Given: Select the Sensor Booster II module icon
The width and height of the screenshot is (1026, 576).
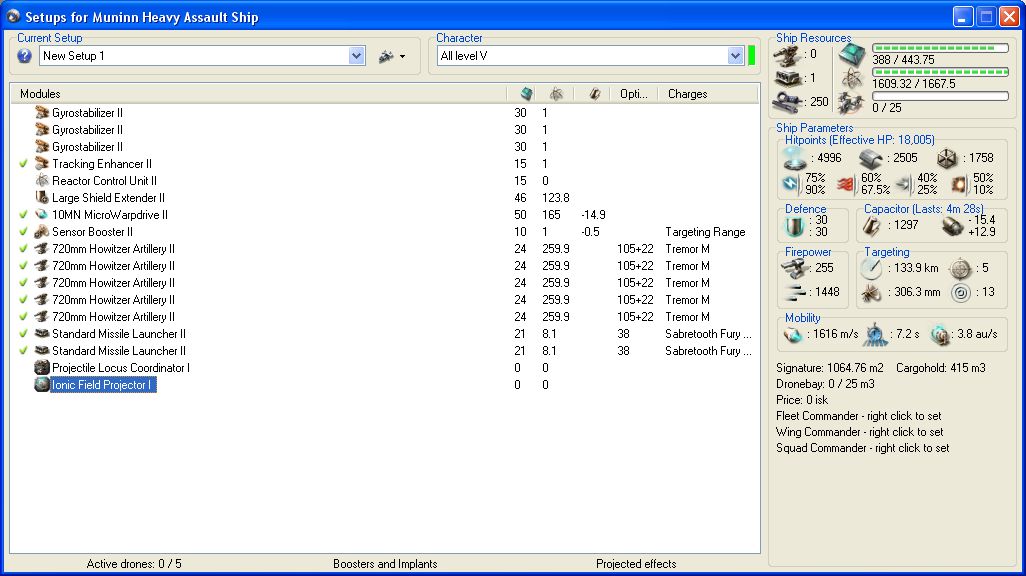Looking at the screenshot, I should (42, 232).
